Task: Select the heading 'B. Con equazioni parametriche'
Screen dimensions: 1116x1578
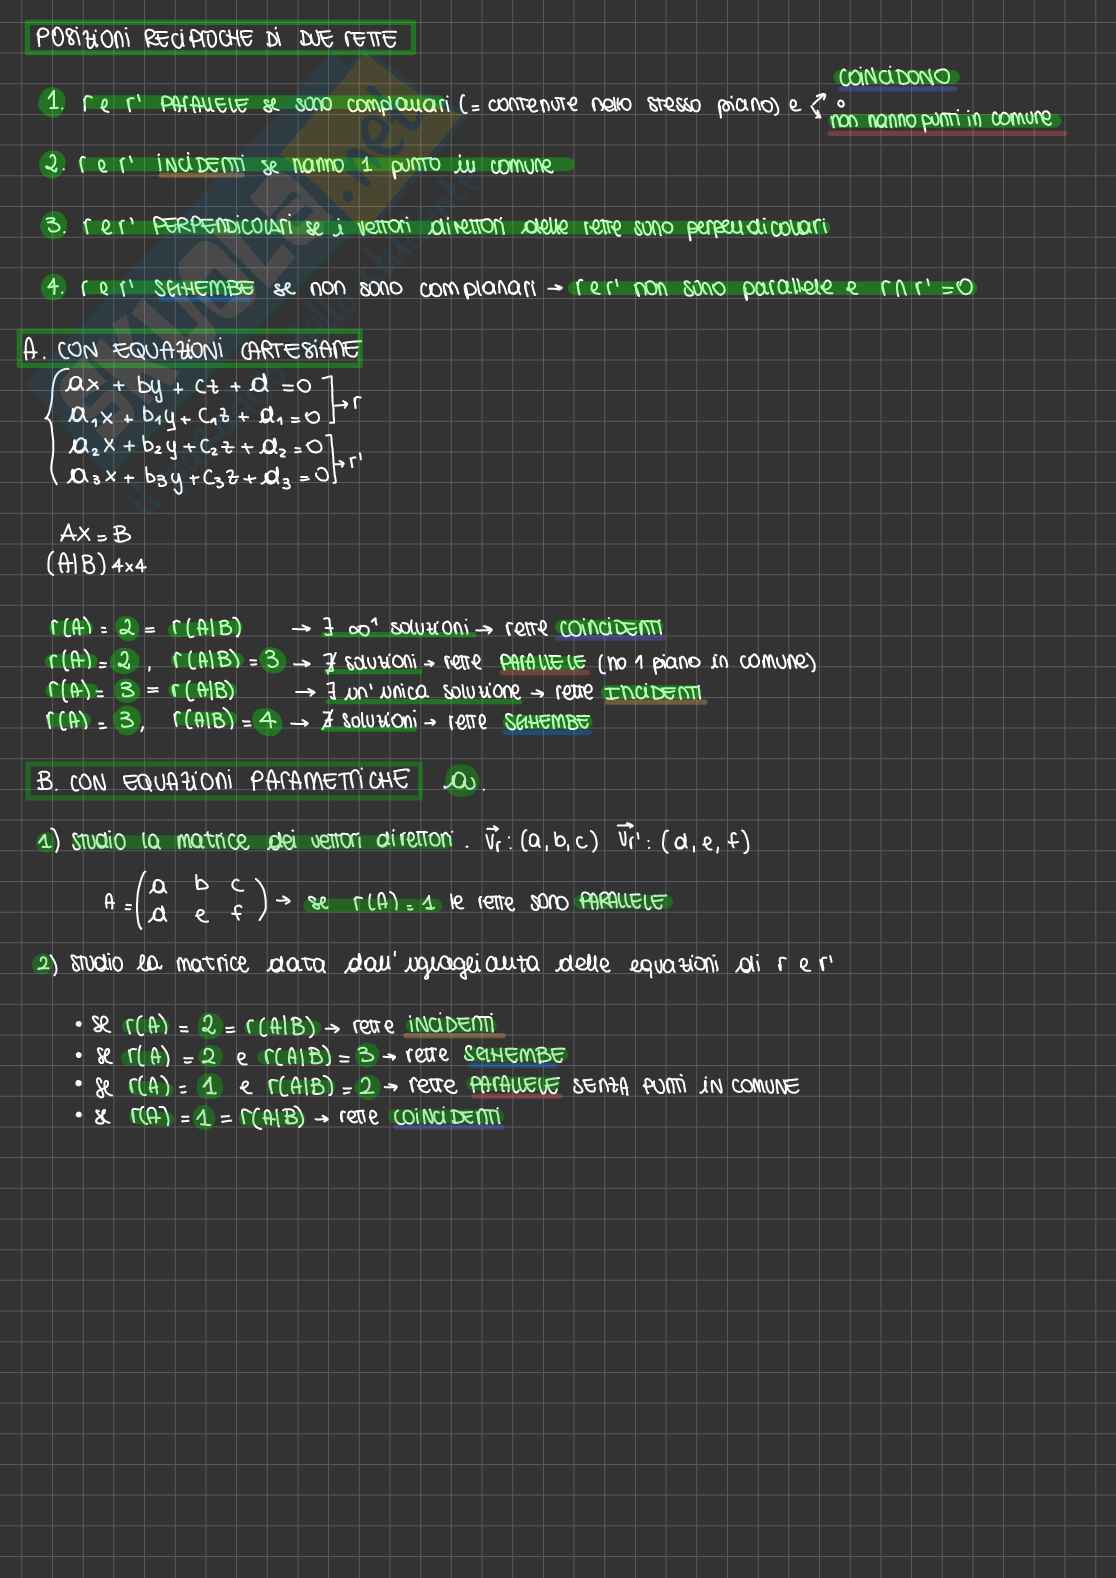Action: coord(222,781)
